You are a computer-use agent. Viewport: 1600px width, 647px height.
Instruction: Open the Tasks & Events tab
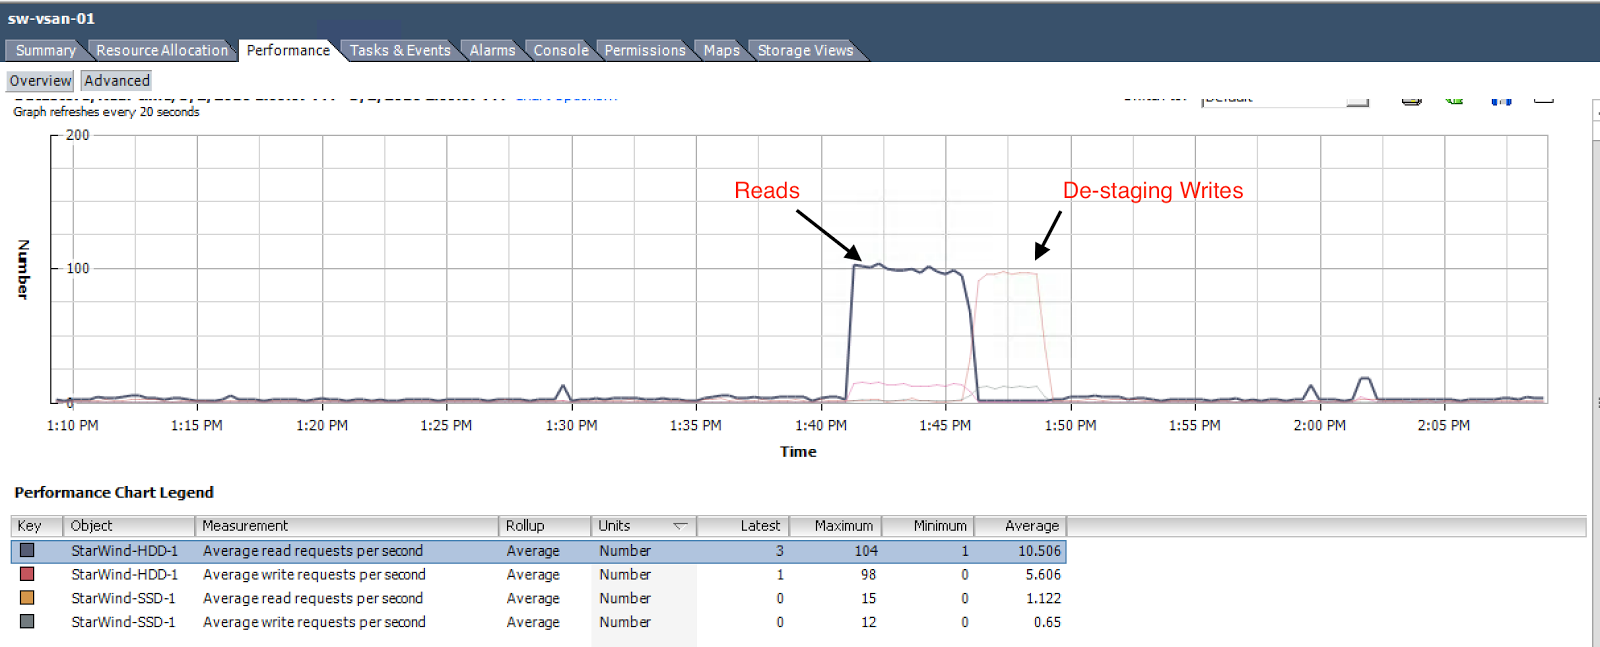(x=400, y=50)
